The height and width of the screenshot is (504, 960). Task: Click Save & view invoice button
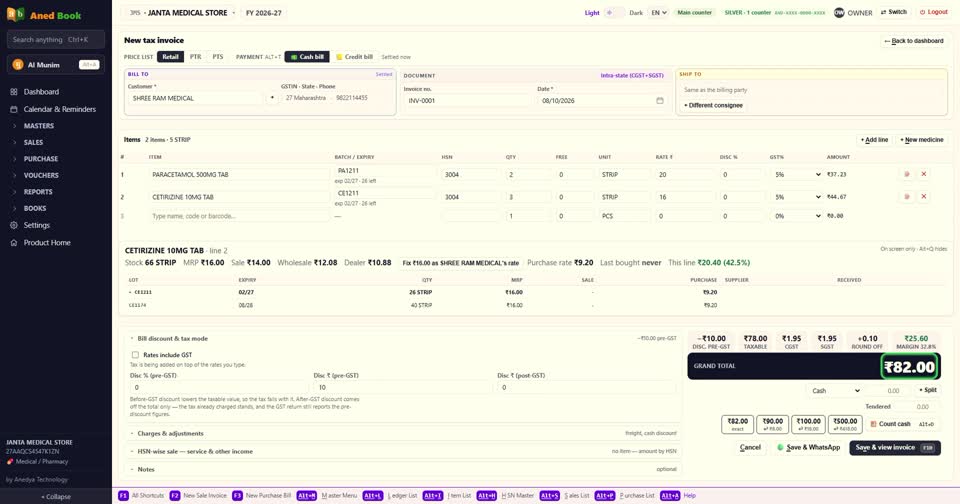click(x=894, y=448)
